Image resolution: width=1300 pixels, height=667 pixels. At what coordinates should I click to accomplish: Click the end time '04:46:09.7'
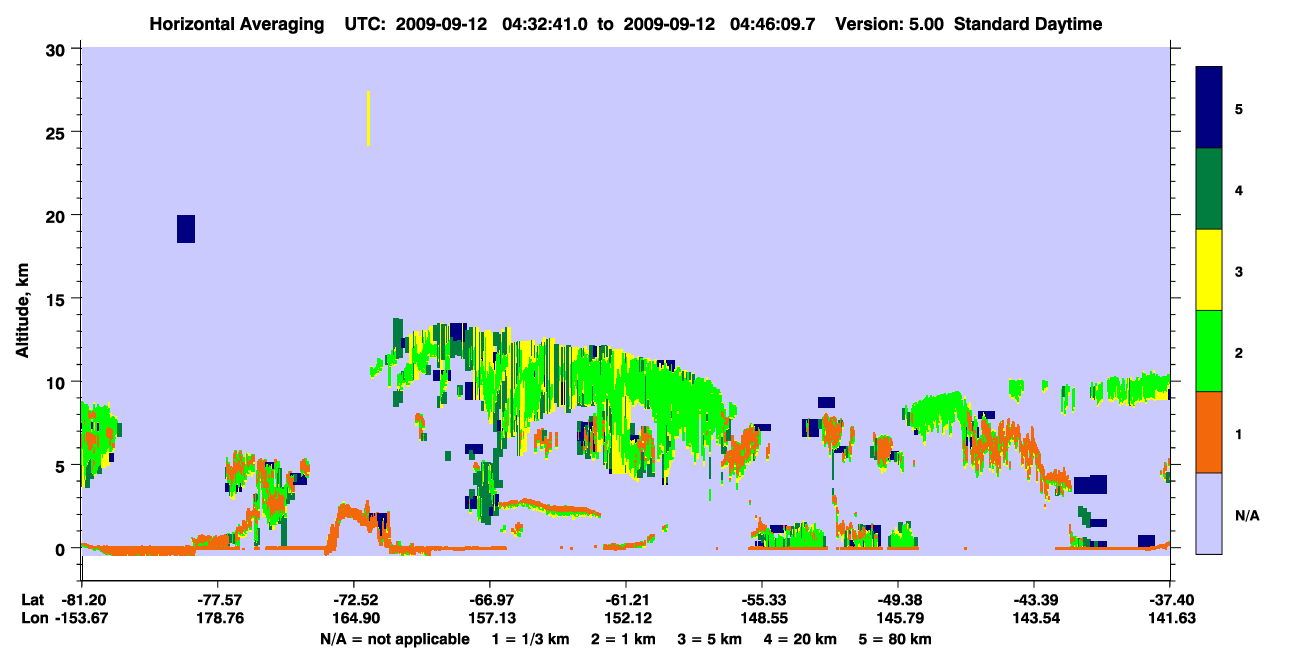point(772,24)
